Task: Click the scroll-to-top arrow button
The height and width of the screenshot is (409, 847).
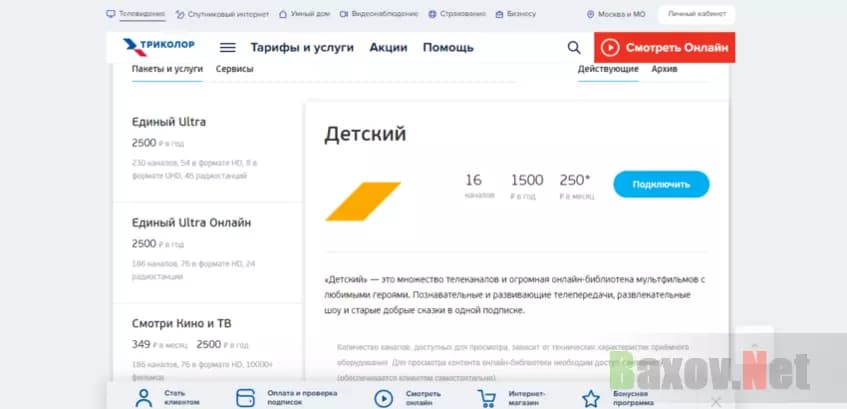Action: click(755, 345)
